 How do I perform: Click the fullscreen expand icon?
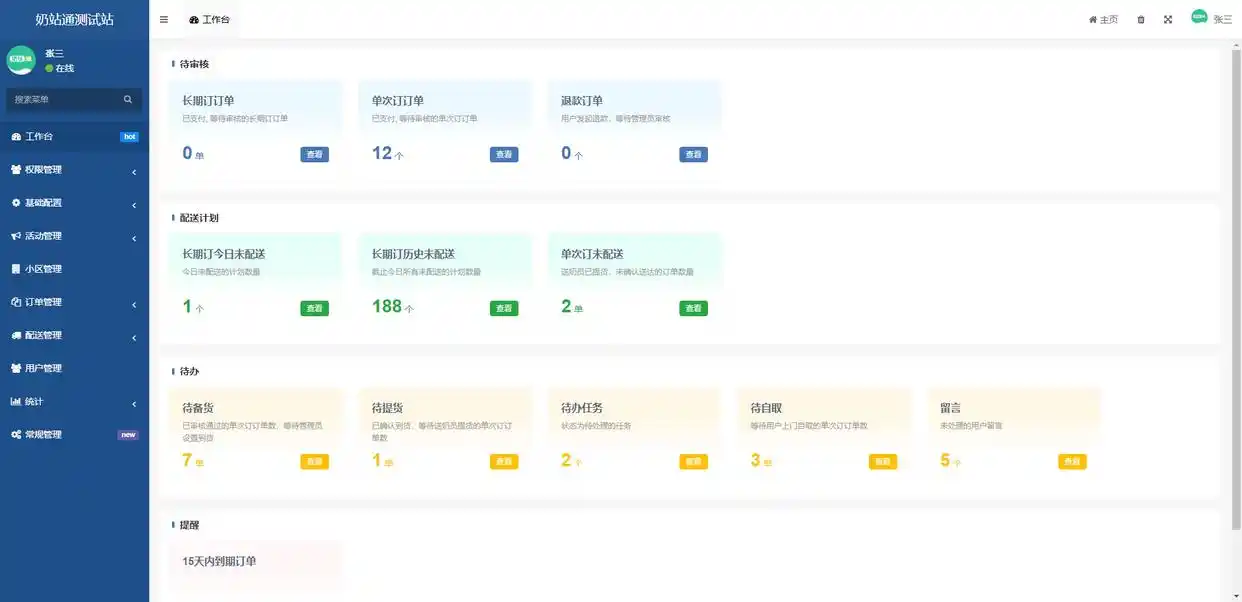(x=1167, y=20)
